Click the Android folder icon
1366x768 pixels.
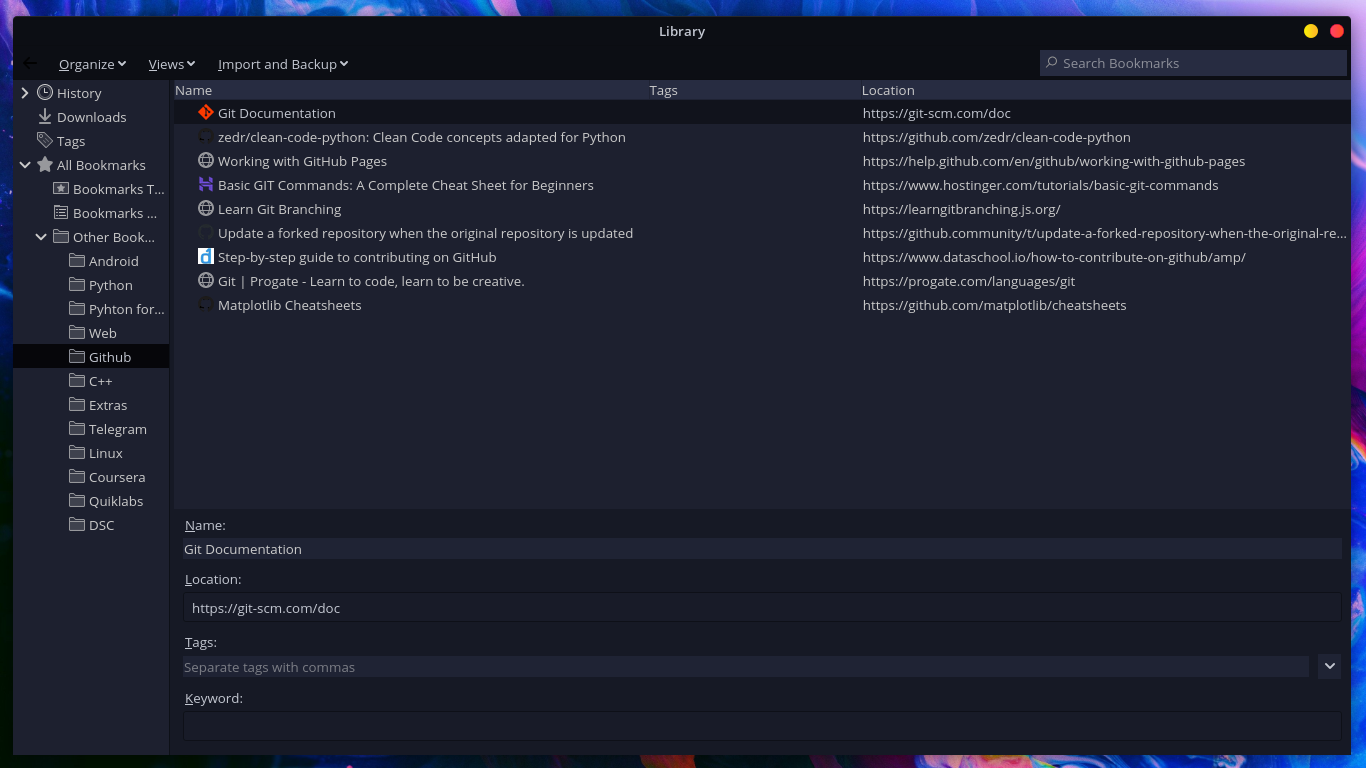[77, 261]
